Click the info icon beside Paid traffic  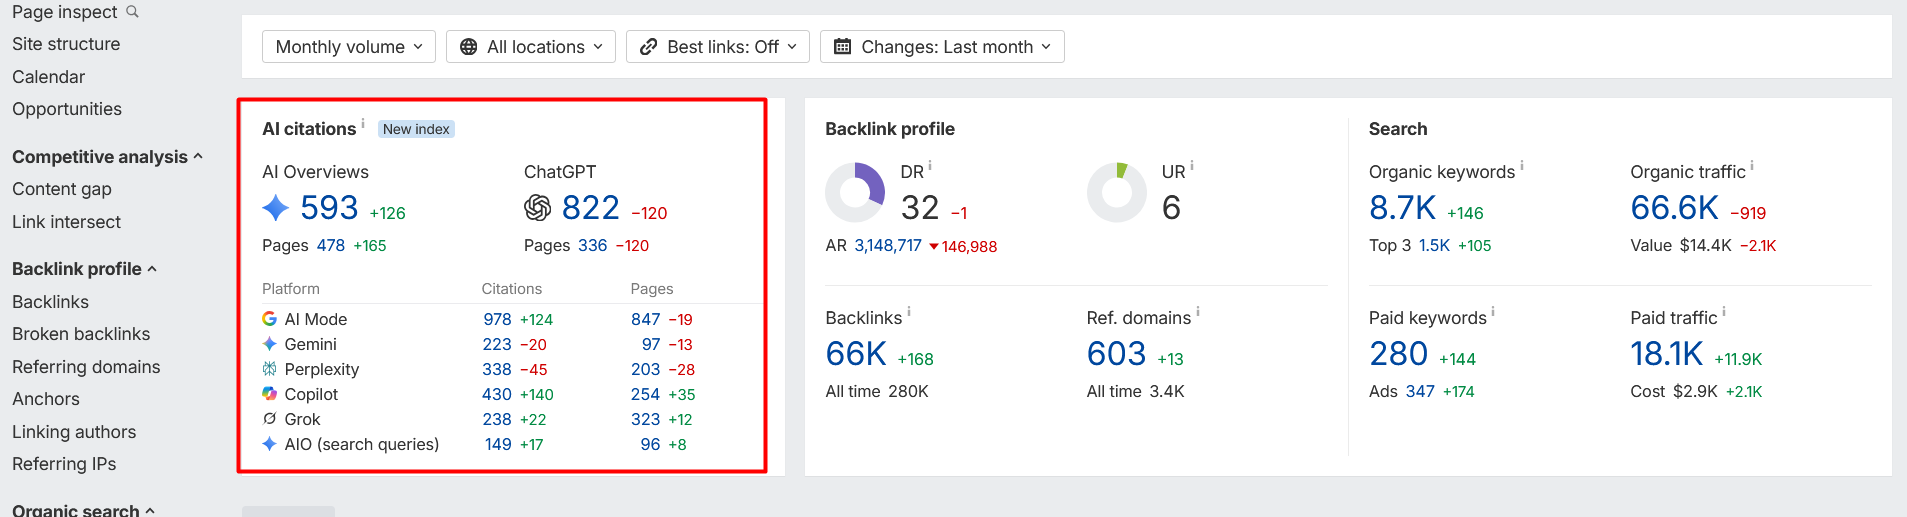point(1724,312)
